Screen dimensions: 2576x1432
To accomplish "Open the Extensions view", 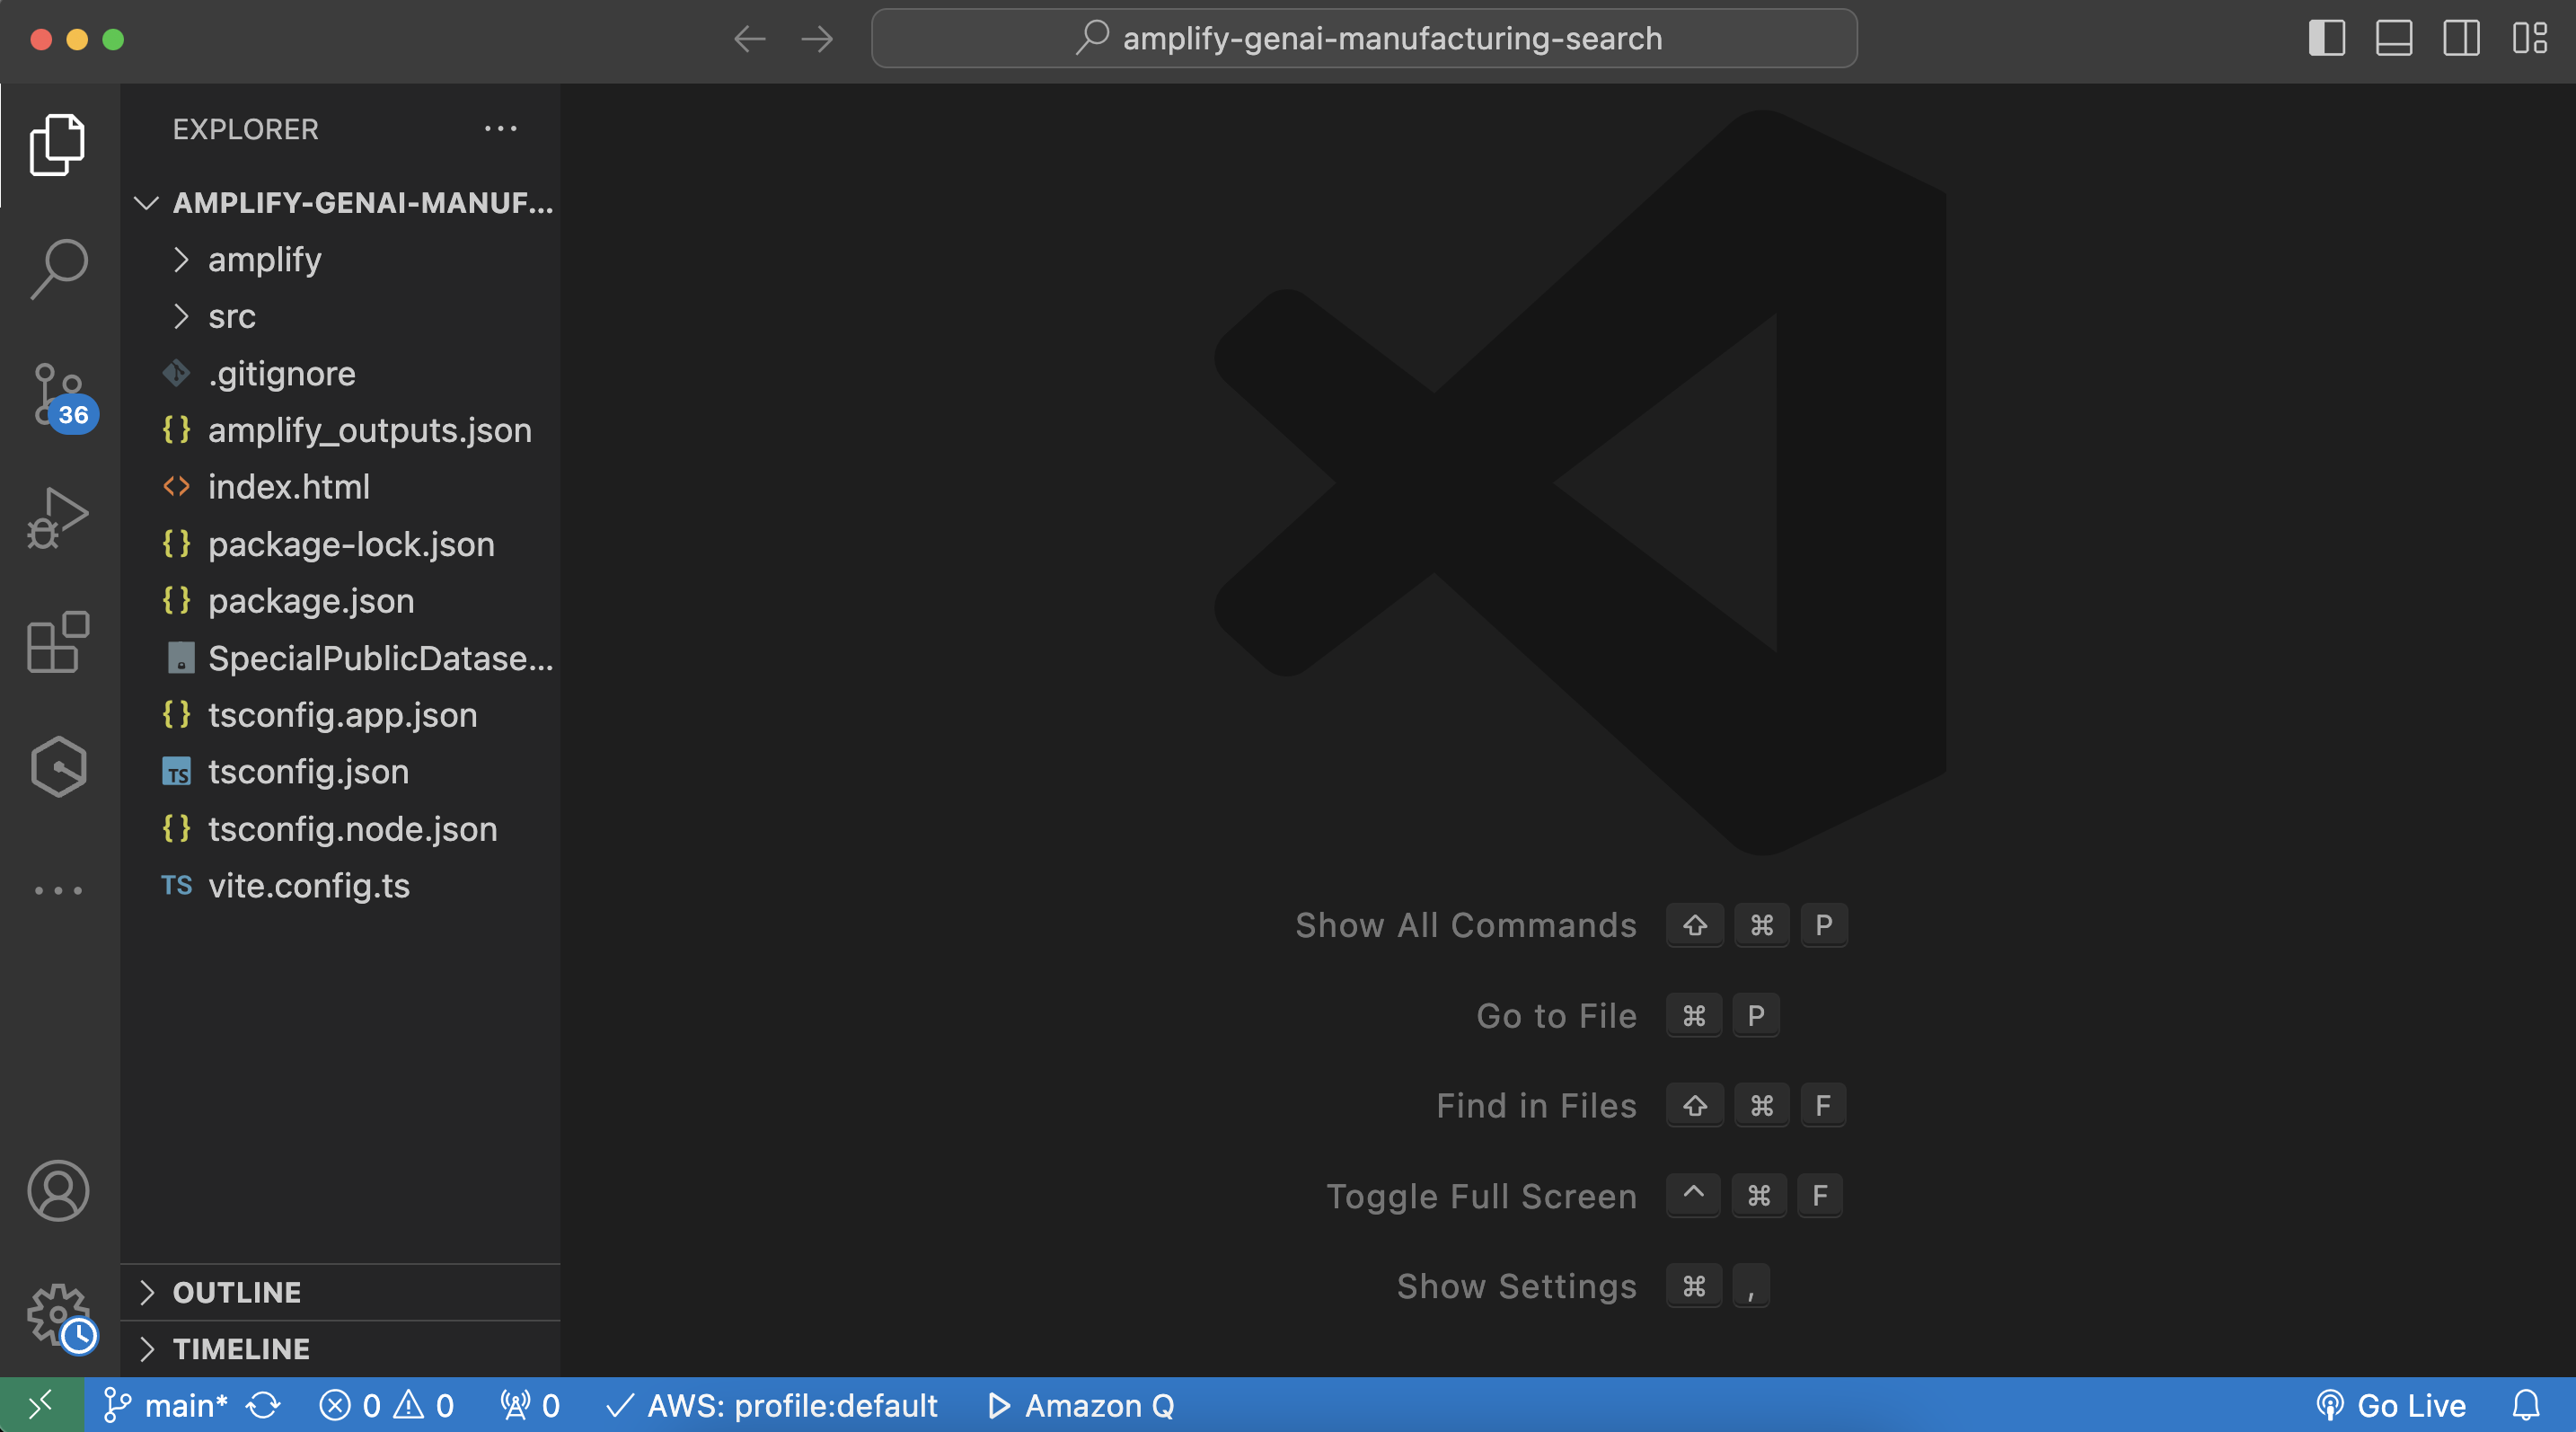I will 58,642.
